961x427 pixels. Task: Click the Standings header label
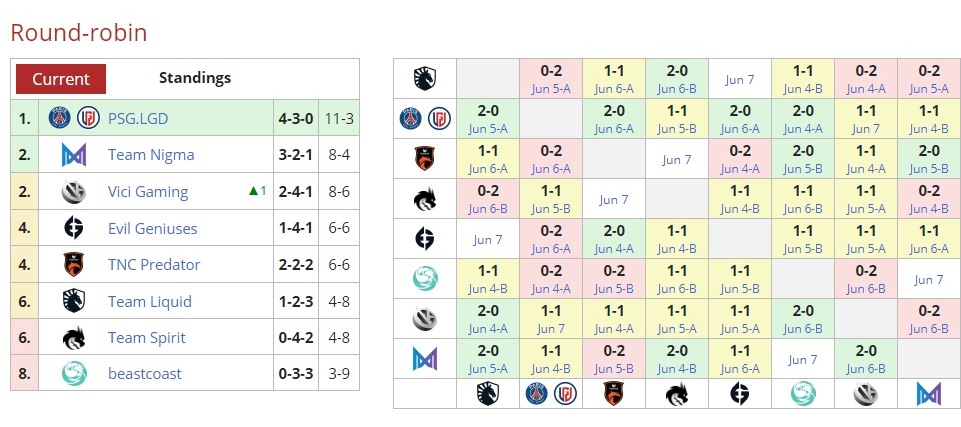click(195, 77)
